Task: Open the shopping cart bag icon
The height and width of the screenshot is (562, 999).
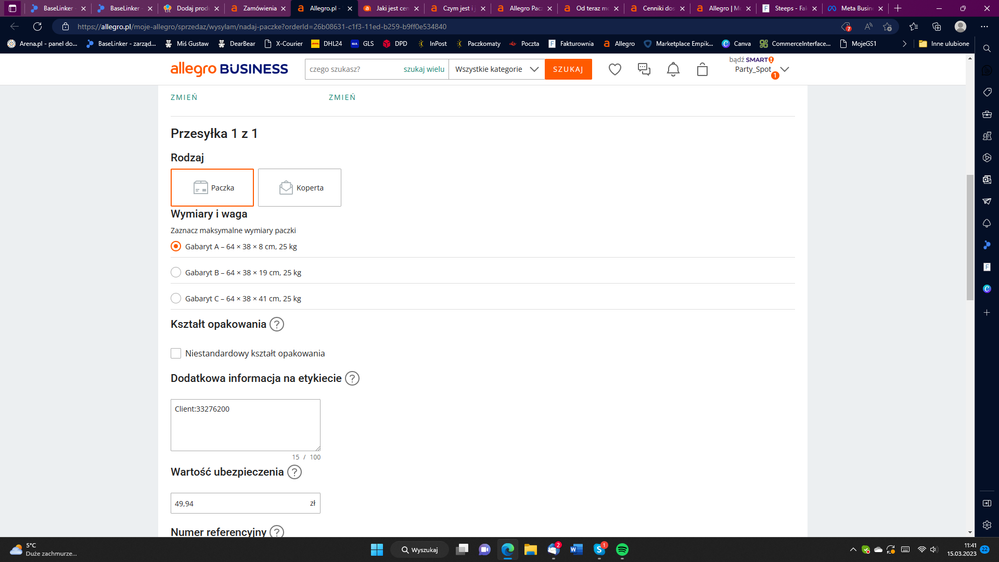Action: coord(702,69)
